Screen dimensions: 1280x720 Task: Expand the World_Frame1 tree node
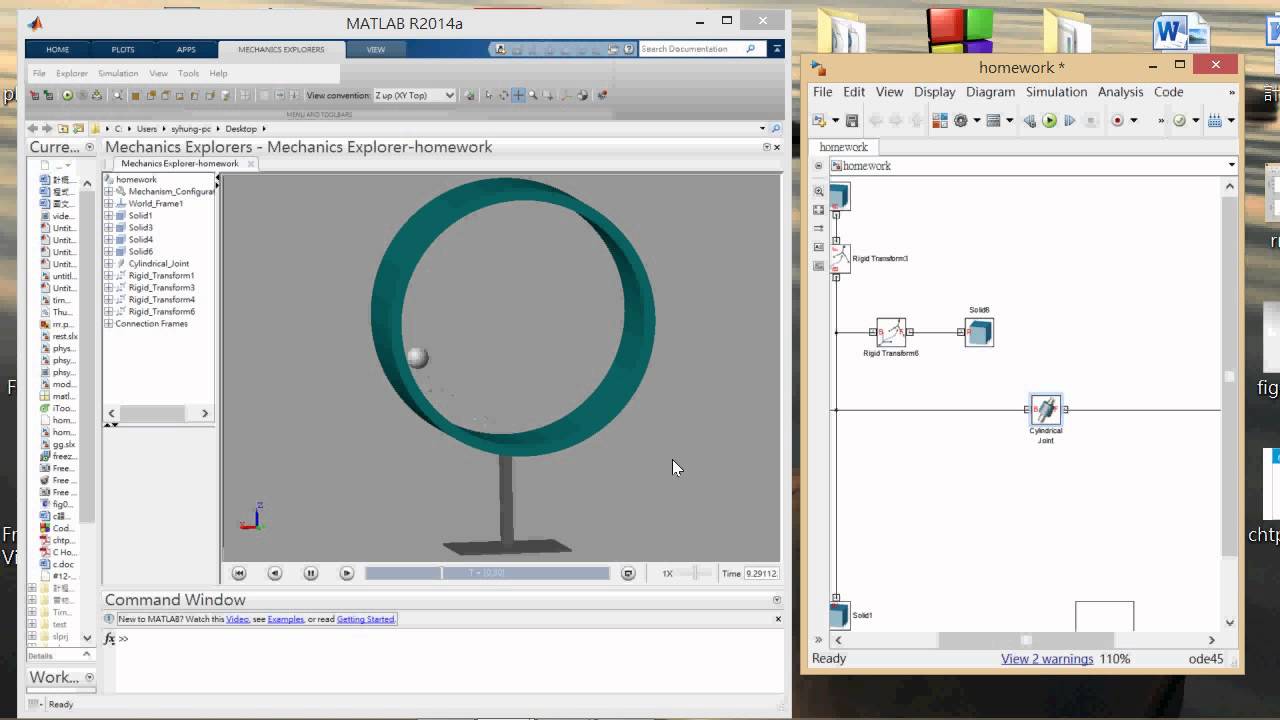[x=109, y=203]
